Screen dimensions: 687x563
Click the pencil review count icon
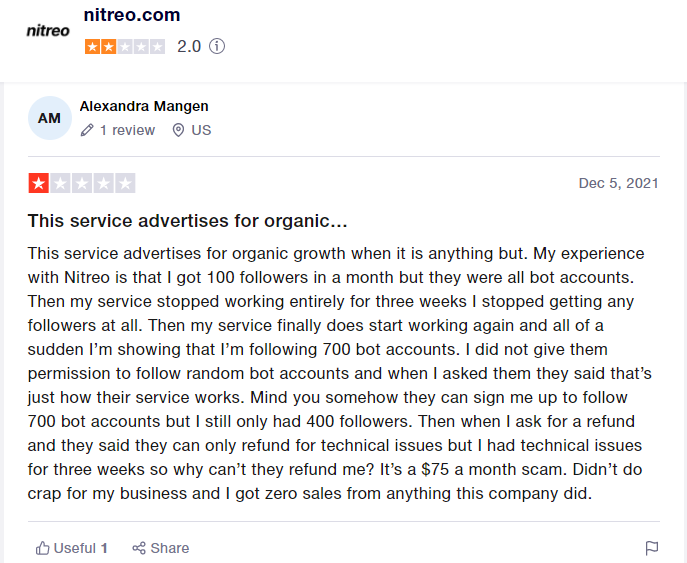click(x=87, y=130)
